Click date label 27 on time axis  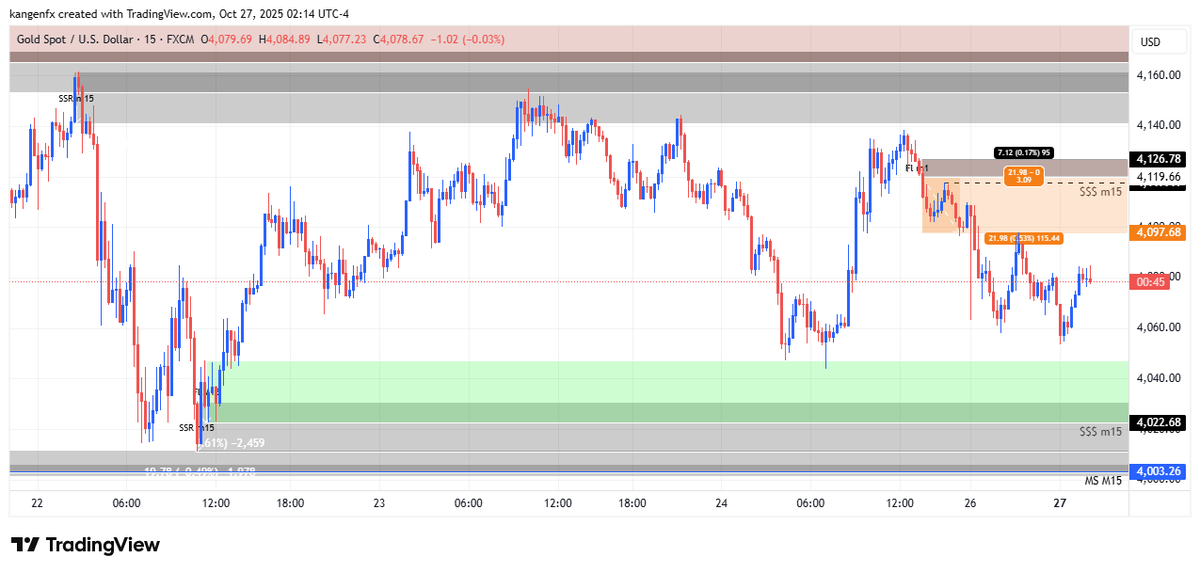(1060, 504)
